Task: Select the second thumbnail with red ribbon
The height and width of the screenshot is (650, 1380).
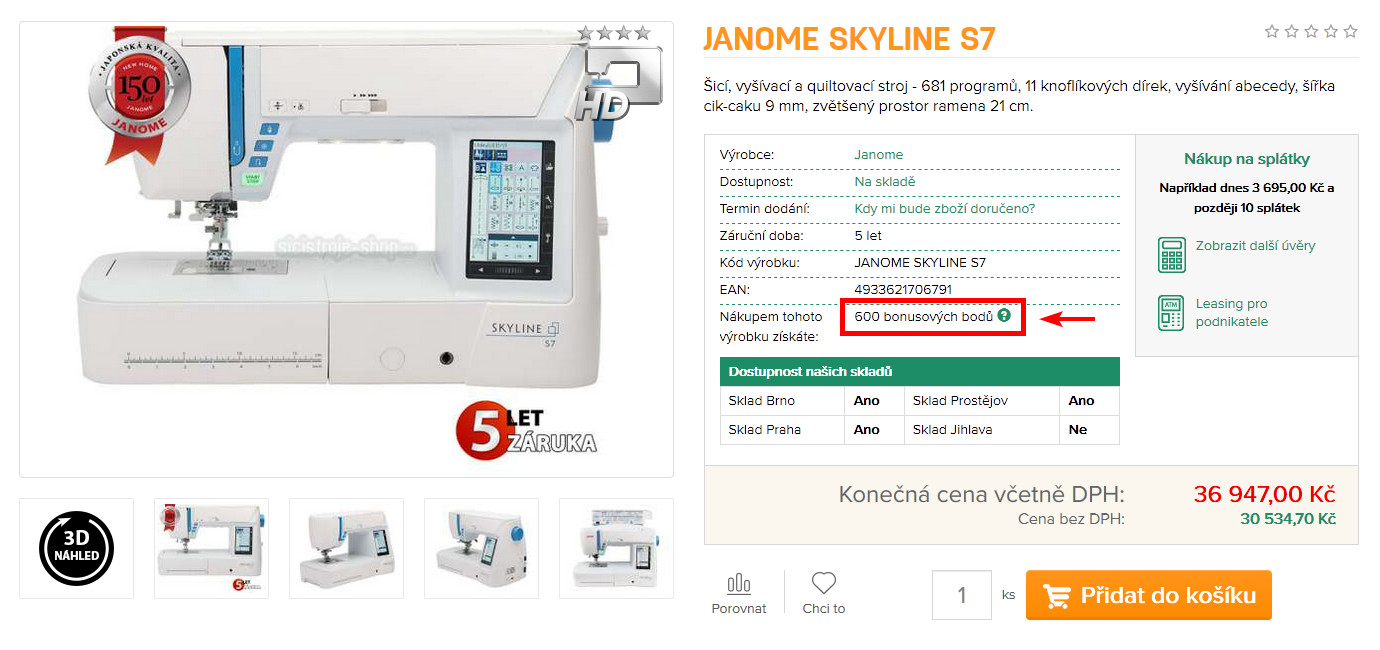Action: point(211,548)
